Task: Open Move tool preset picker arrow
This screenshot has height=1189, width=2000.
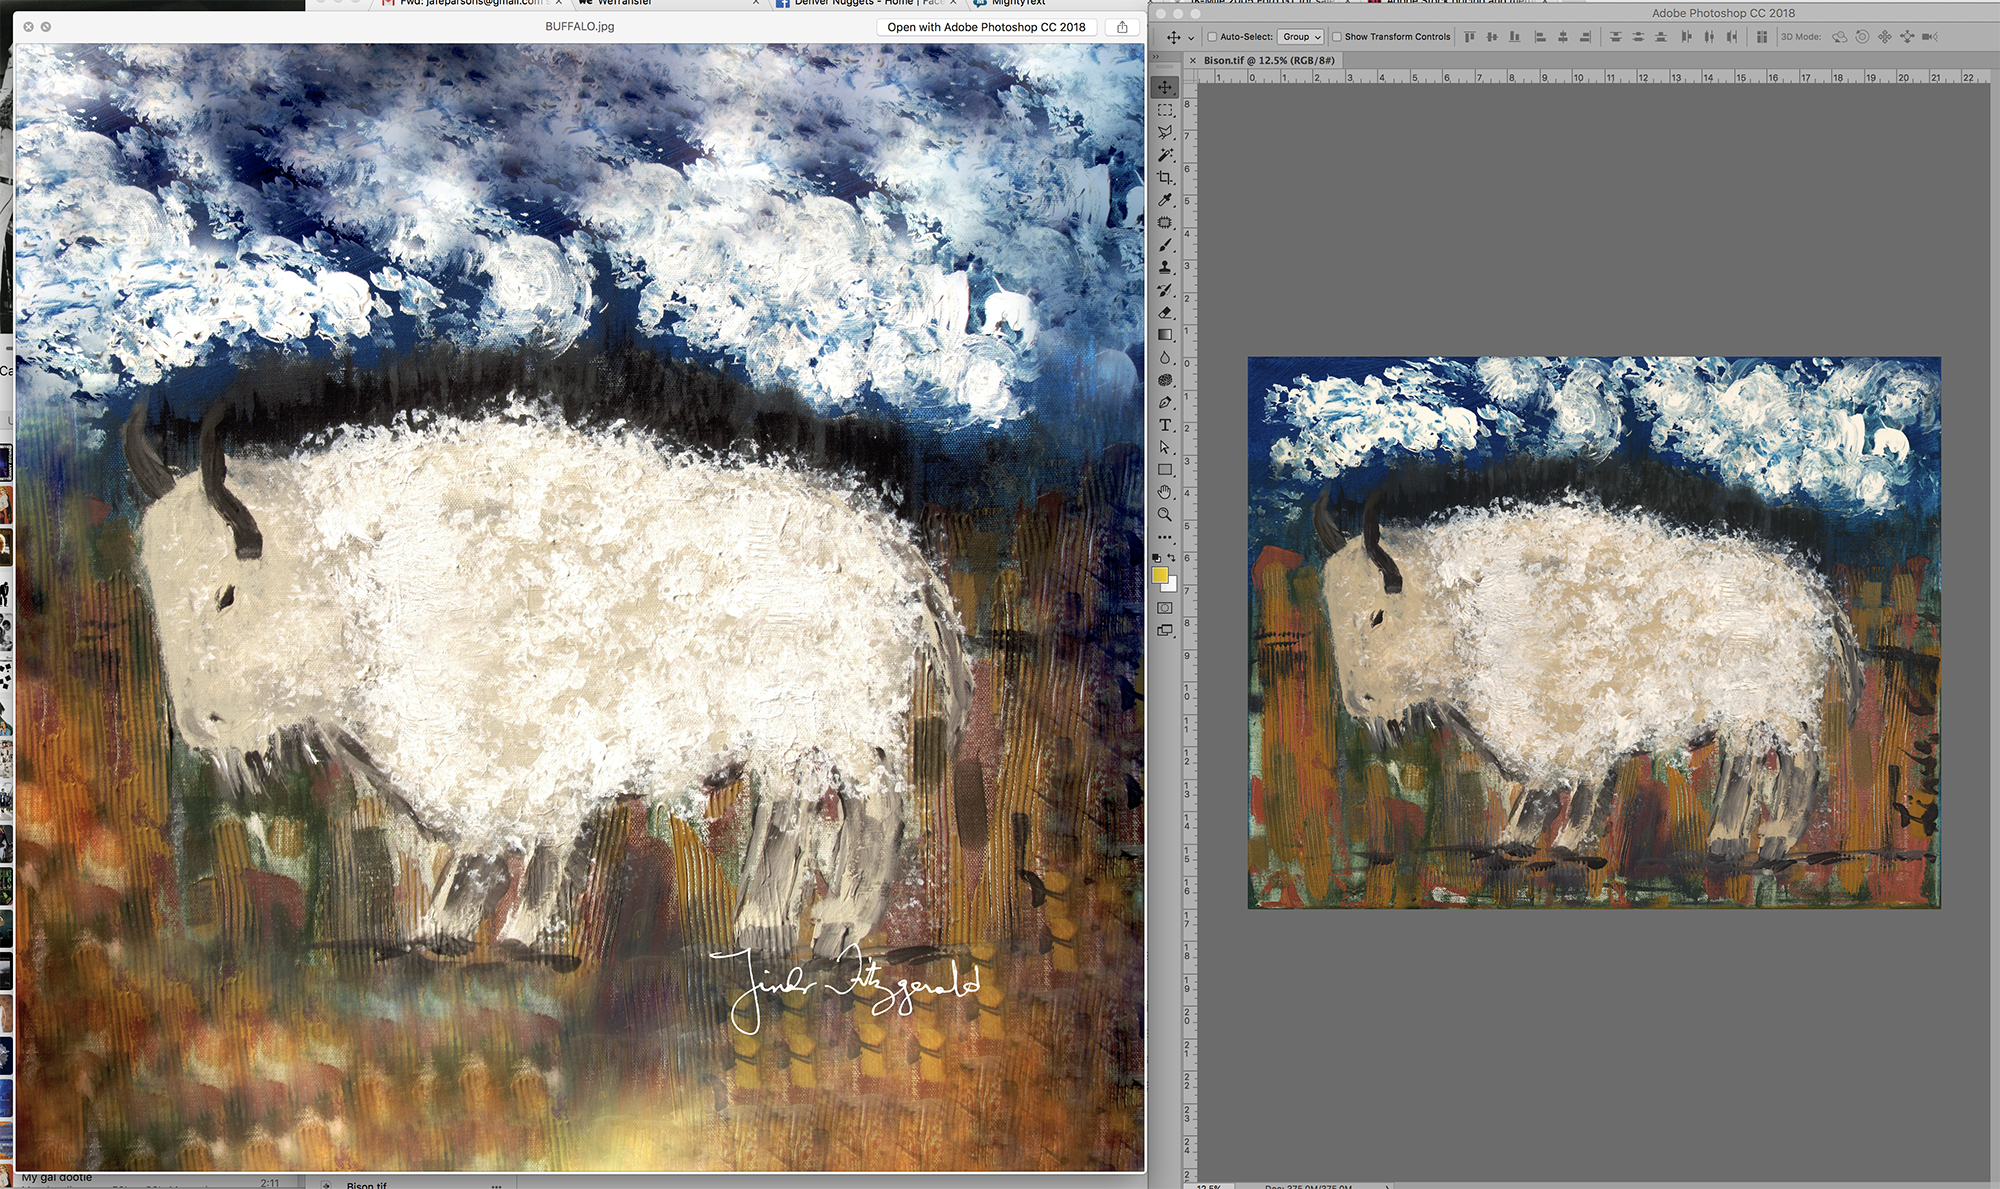Action: pyautogui.click(x=1191, y=38)
